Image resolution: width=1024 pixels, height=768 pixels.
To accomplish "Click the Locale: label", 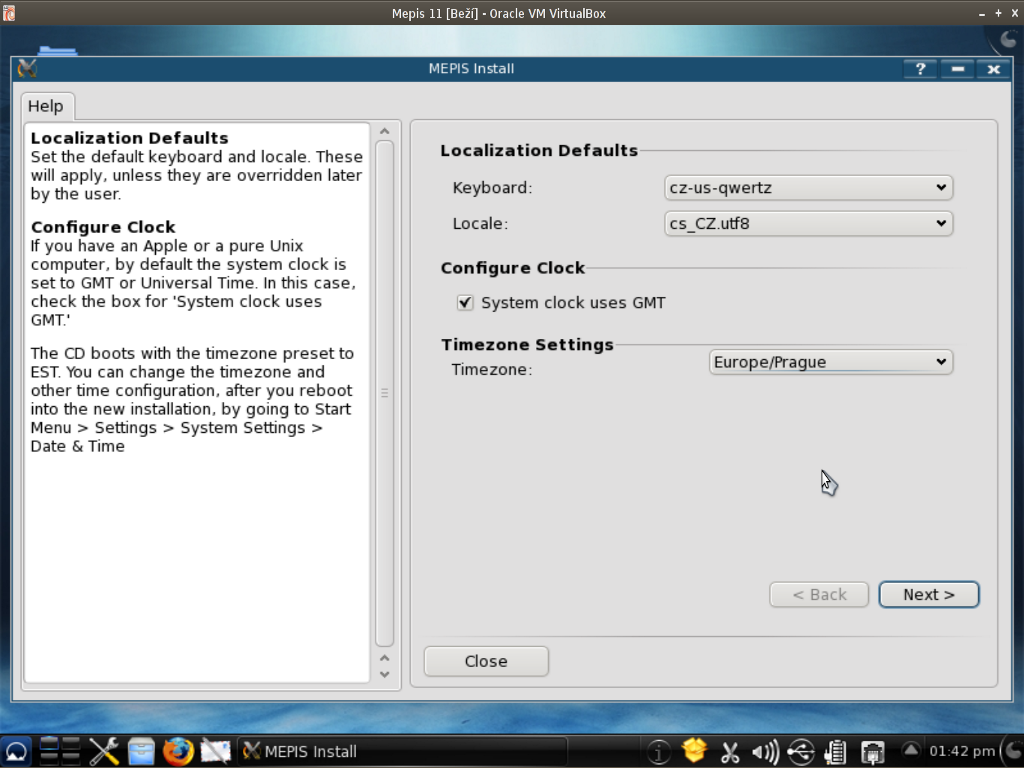I will pyautogui.click(x=480, y=223).
